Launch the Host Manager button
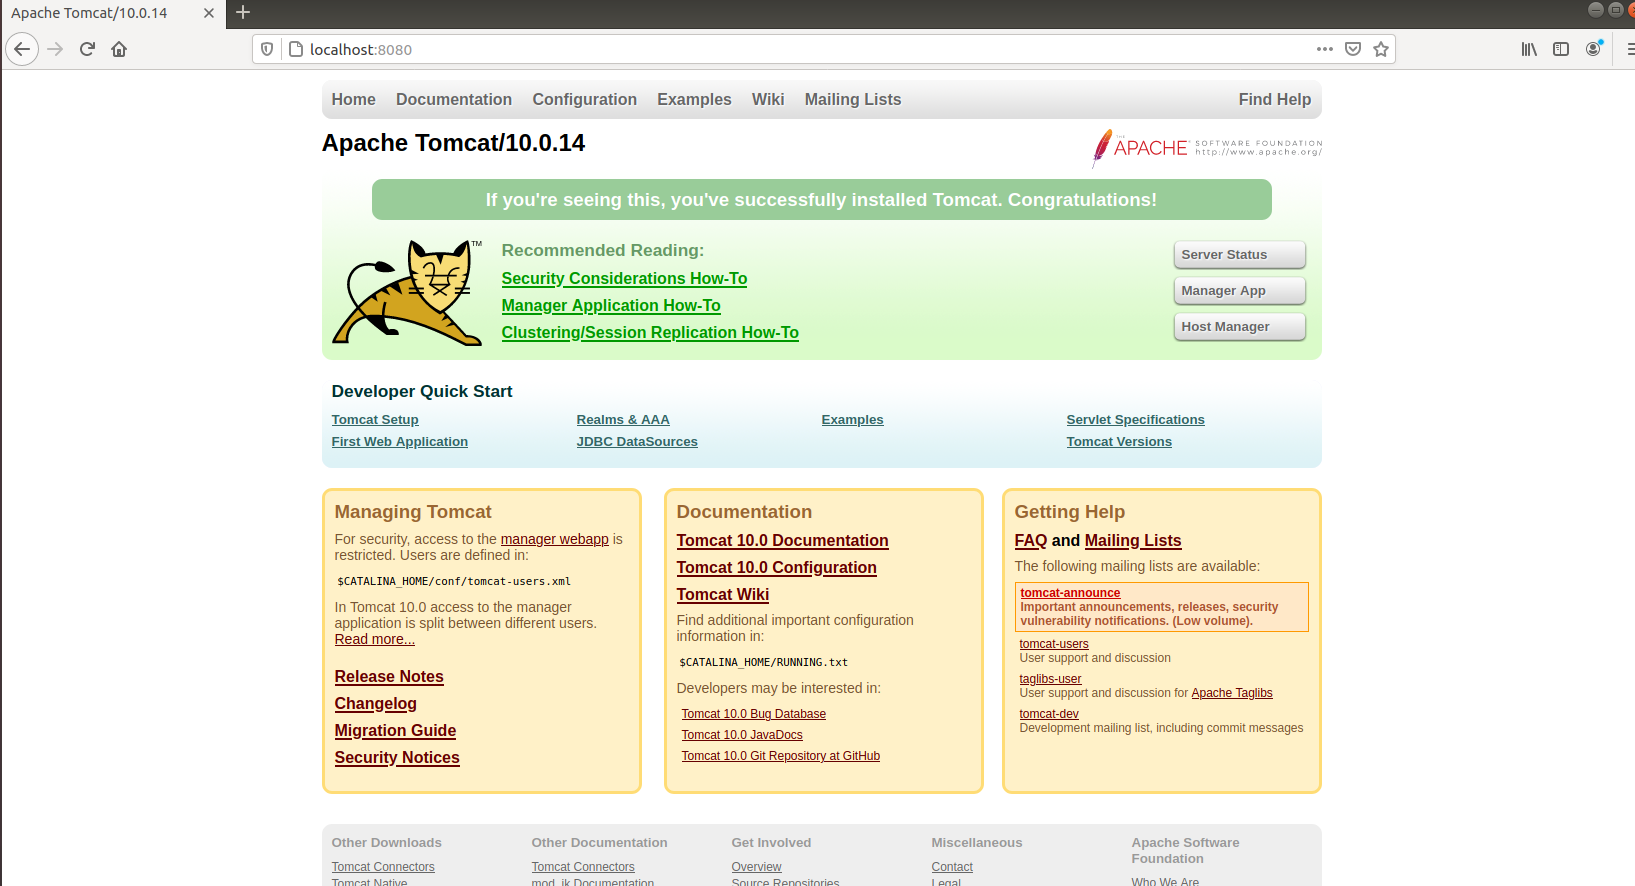 tap(1240, 327)
